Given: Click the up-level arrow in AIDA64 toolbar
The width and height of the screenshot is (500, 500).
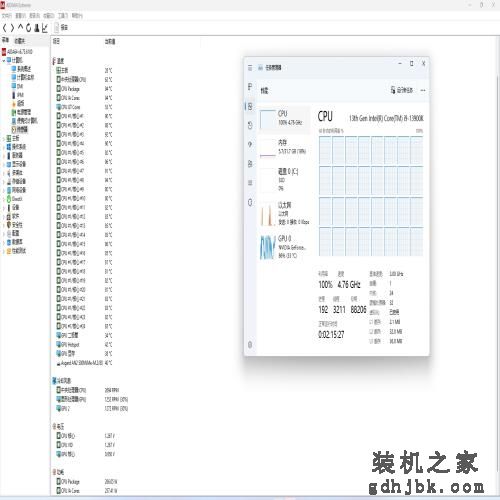Looking at the screenshot, I should click(x=21, y=28).
